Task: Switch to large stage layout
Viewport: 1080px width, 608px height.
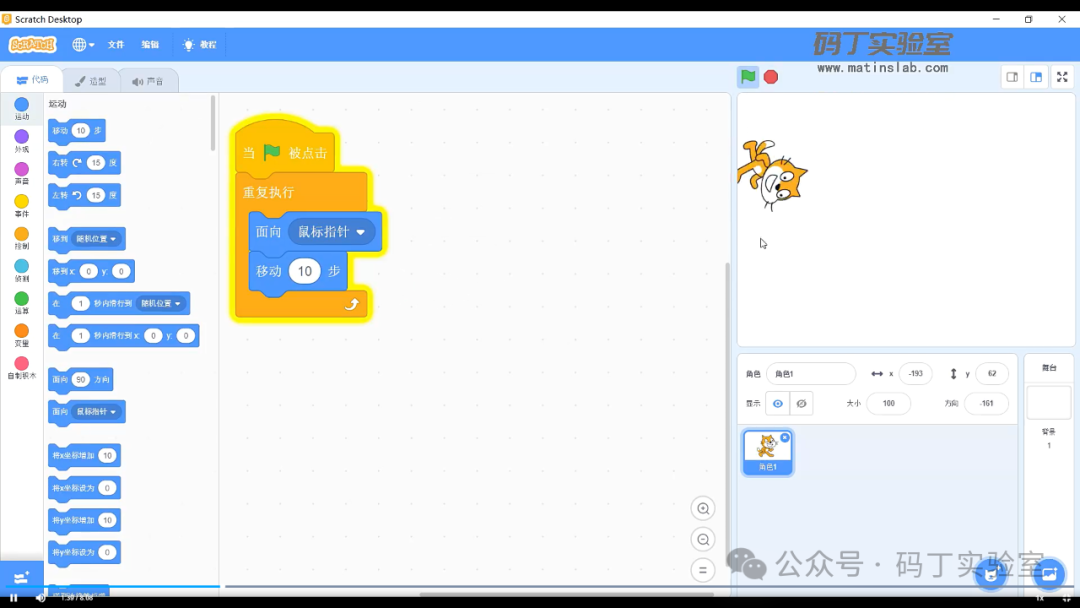Action: 1036,77
